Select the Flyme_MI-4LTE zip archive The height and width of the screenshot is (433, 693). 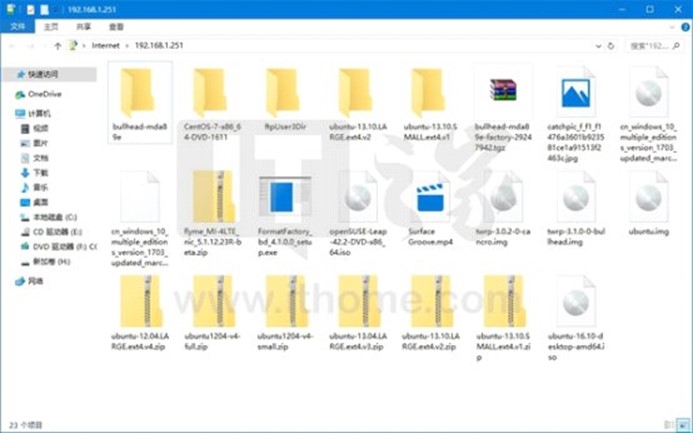tap(211, 199)
